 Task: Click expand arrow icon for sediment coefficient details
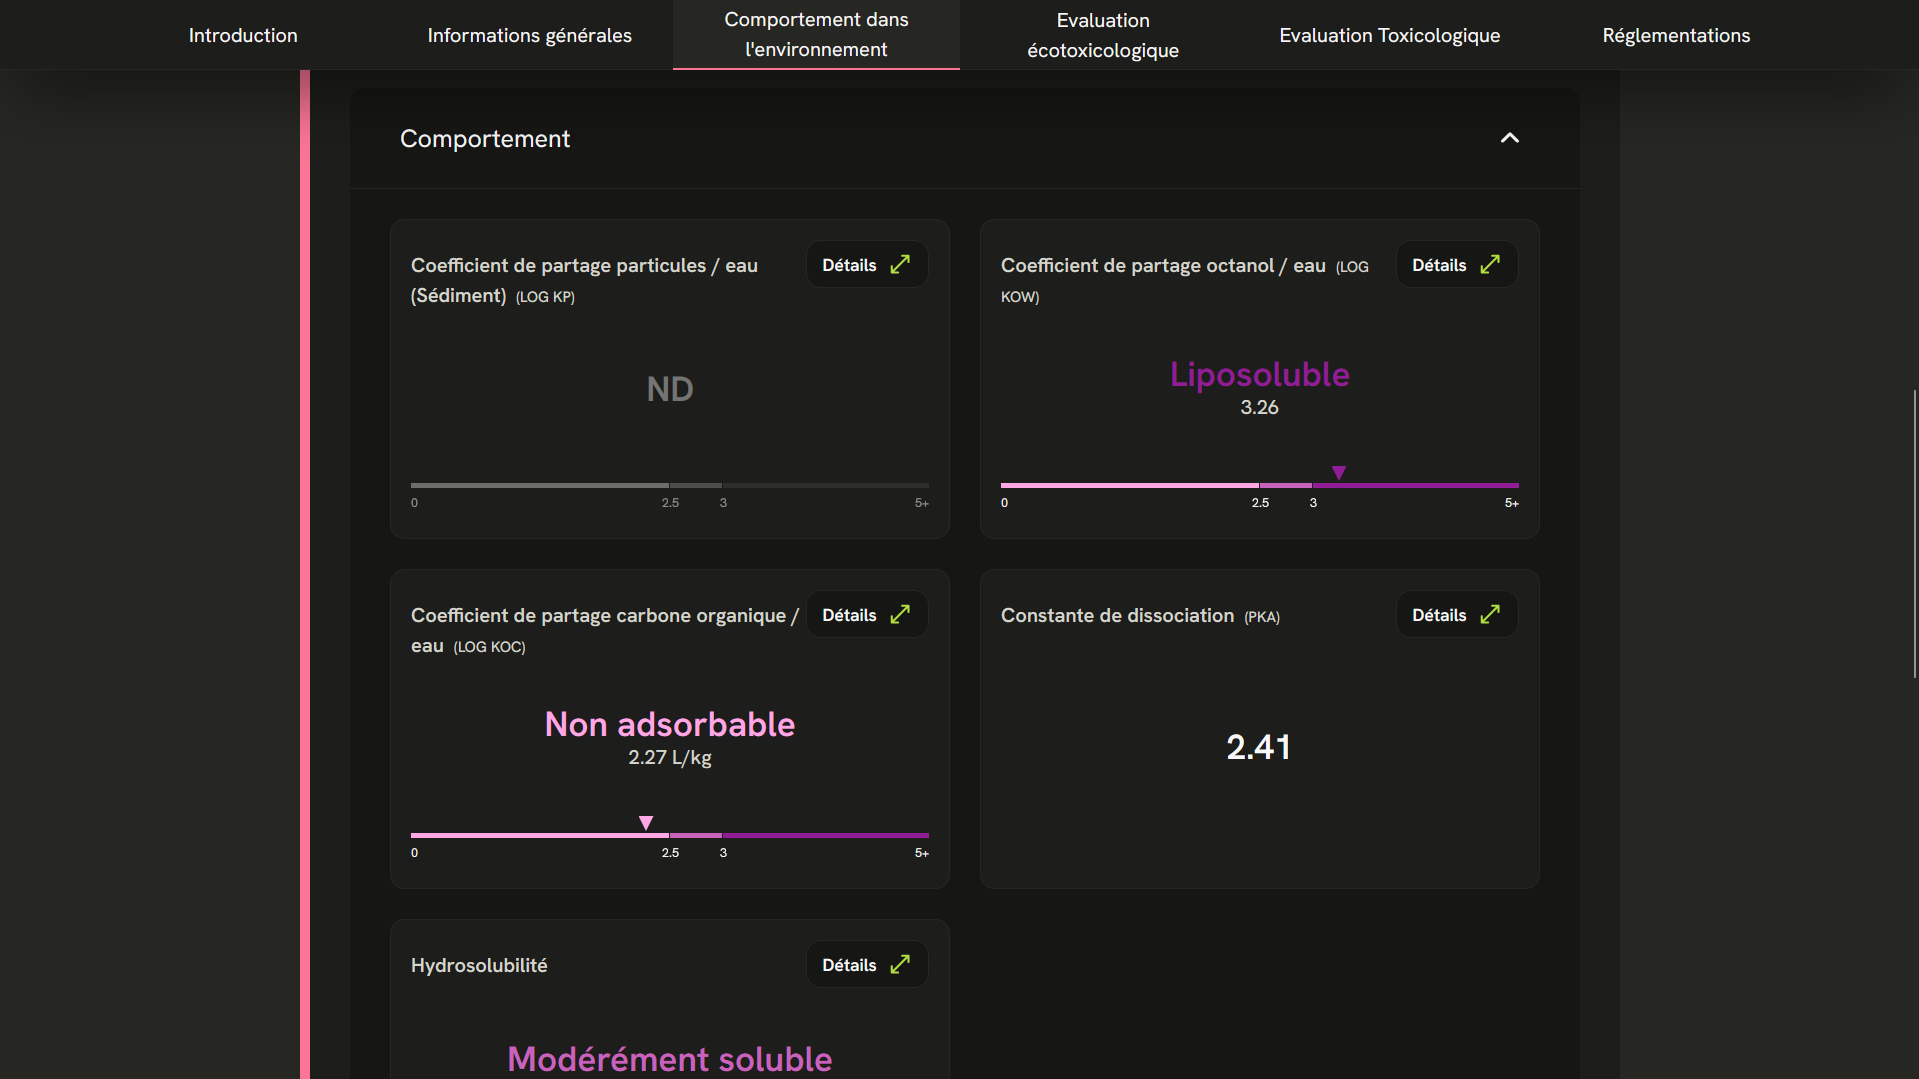point(900,264)
